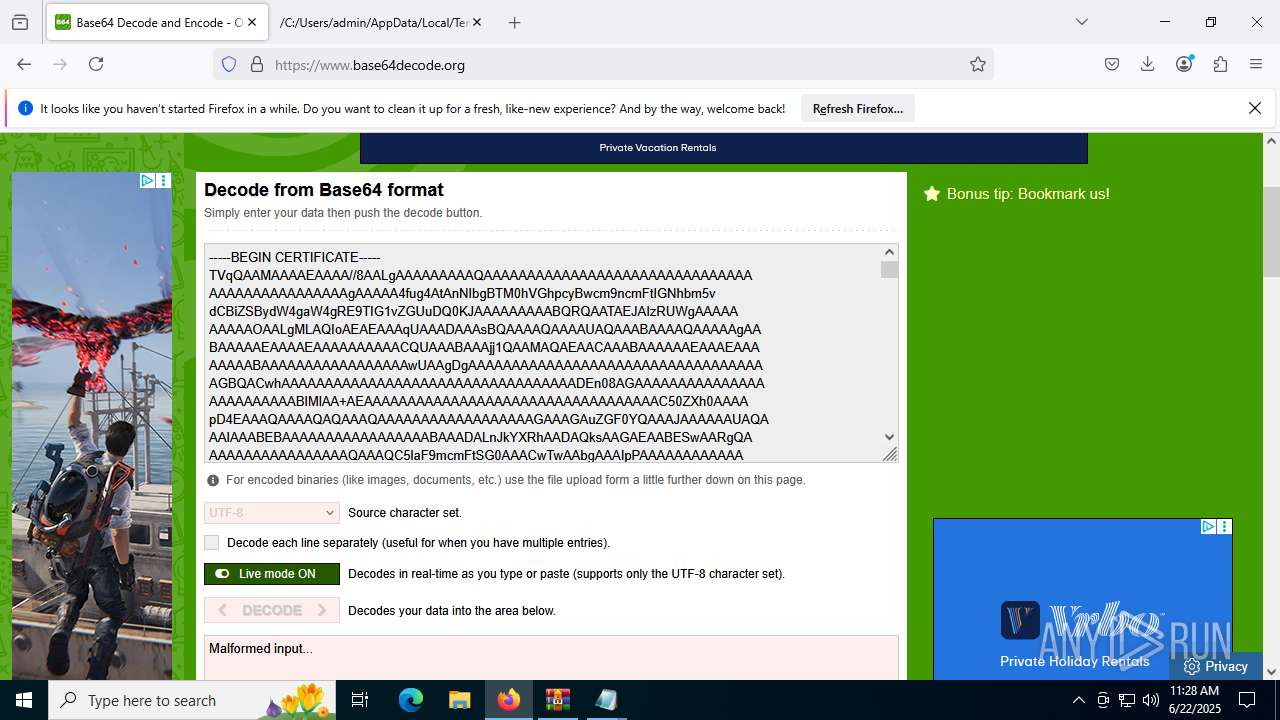This screenshot has width=1280, height=720.
Task: Click the page vertical scrollbar thumb
Action: 1271,230
